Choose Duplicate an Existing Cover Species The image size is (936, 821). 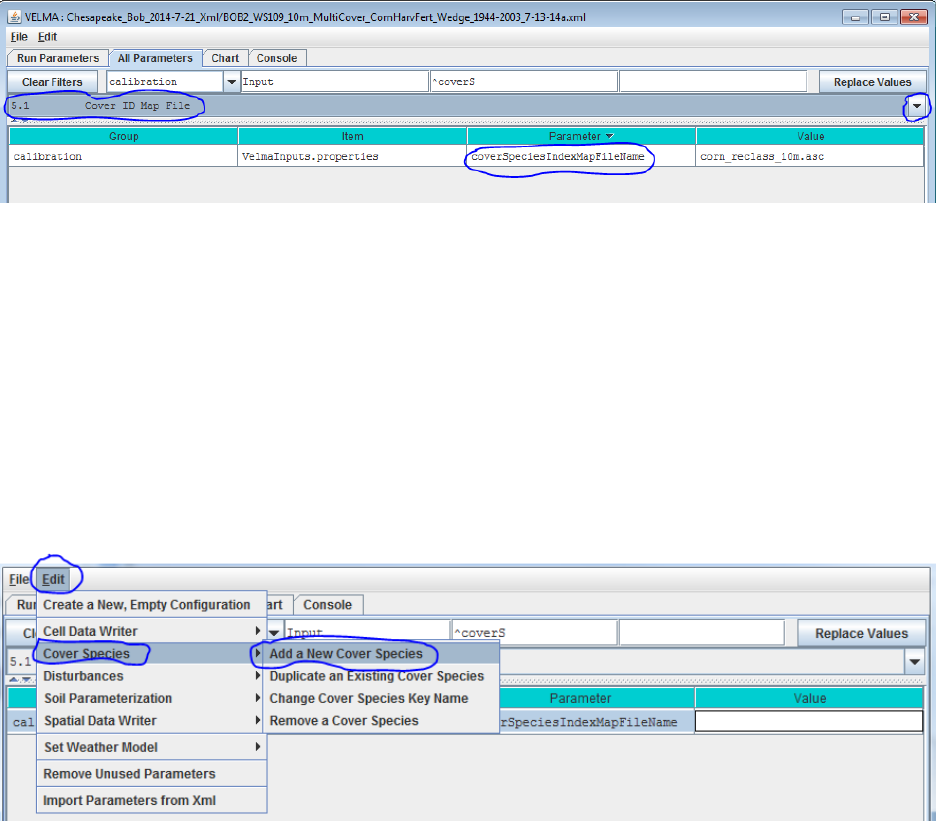(x=380, y=676)
